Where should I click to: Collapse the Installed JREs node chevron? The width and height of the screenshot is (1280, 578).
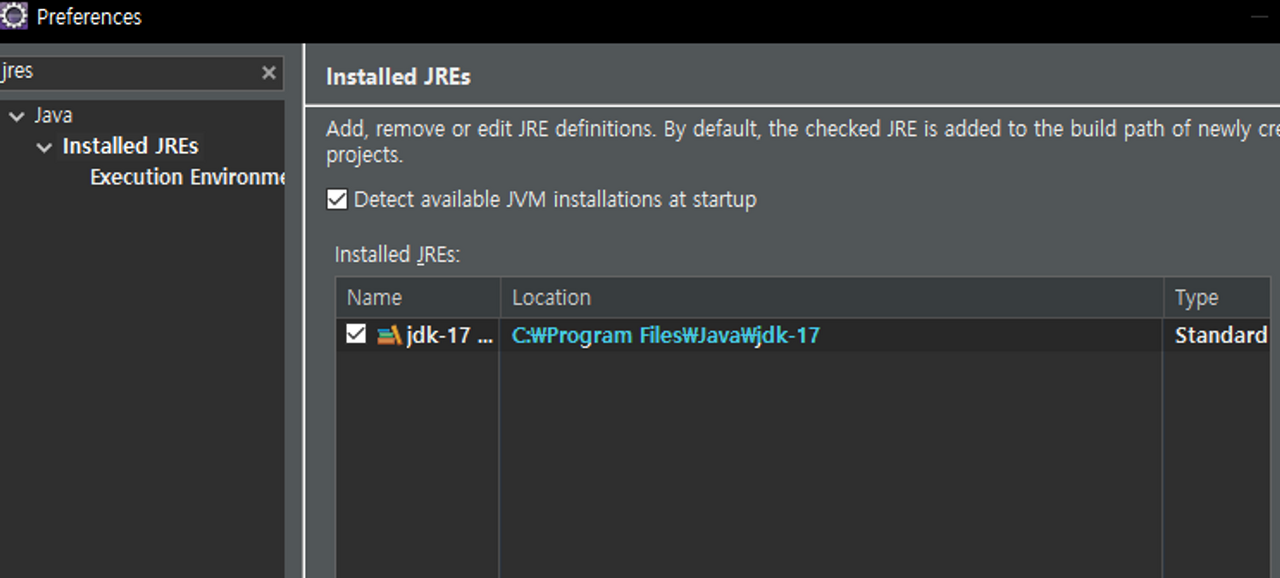click(x=44, y=147)
